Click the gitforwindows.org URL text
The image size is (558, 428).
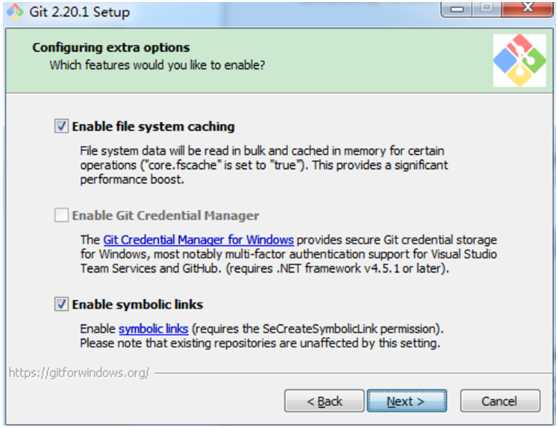point(79,372)
